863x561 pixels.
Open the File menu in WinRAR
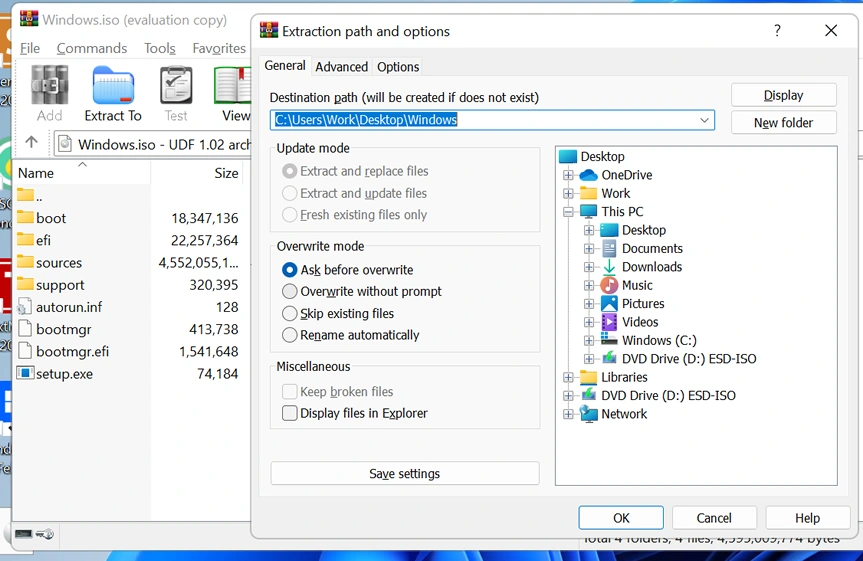tap(30, 48)
